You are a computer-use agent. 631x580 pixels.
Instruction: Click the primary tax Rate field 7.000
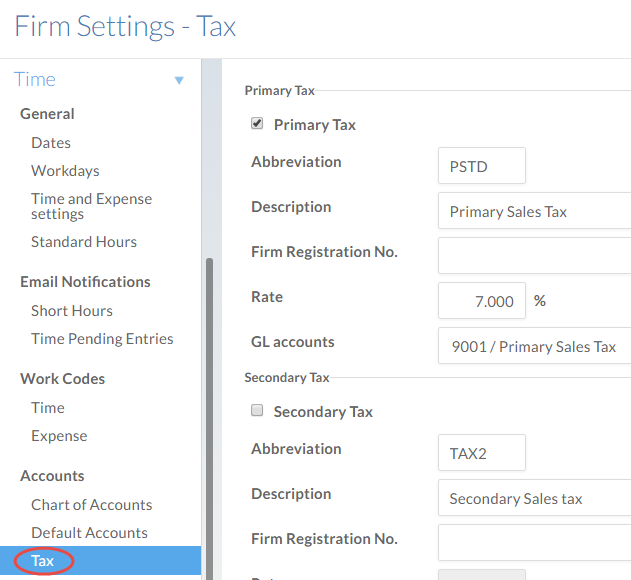tap(481, 301)
